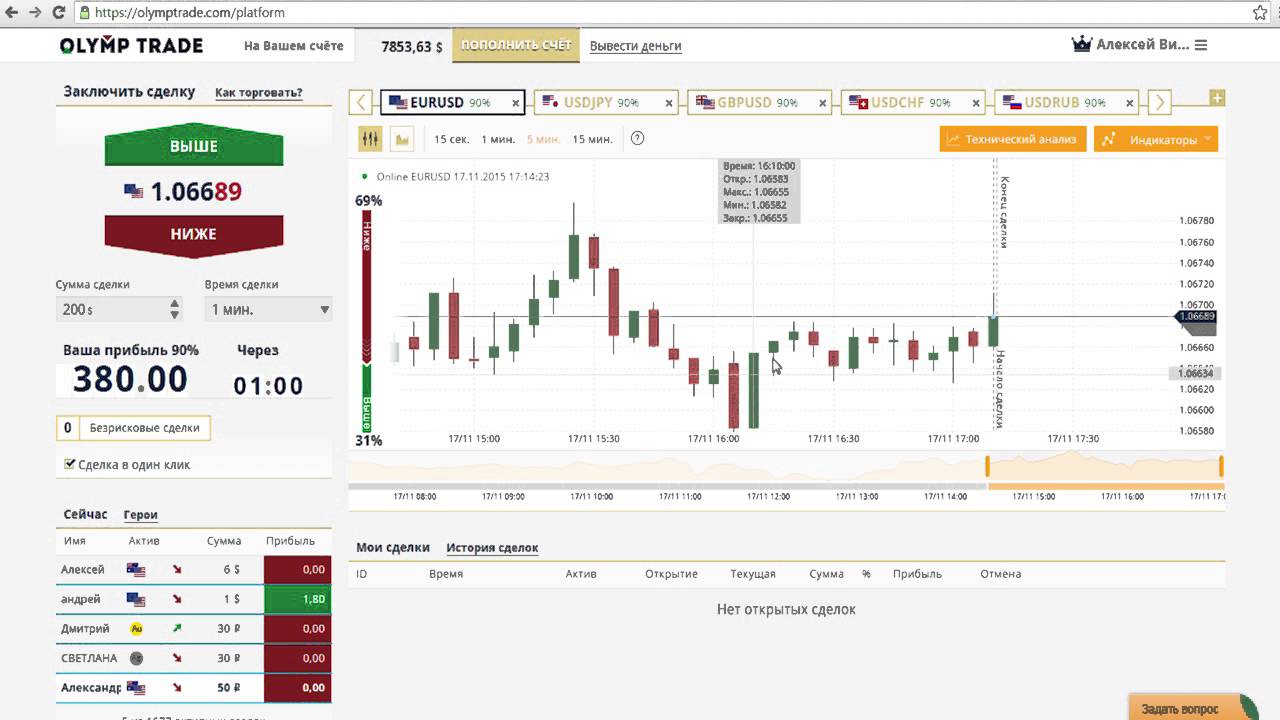
Task: Click Безрисковые сделки button
Action: 134,428
